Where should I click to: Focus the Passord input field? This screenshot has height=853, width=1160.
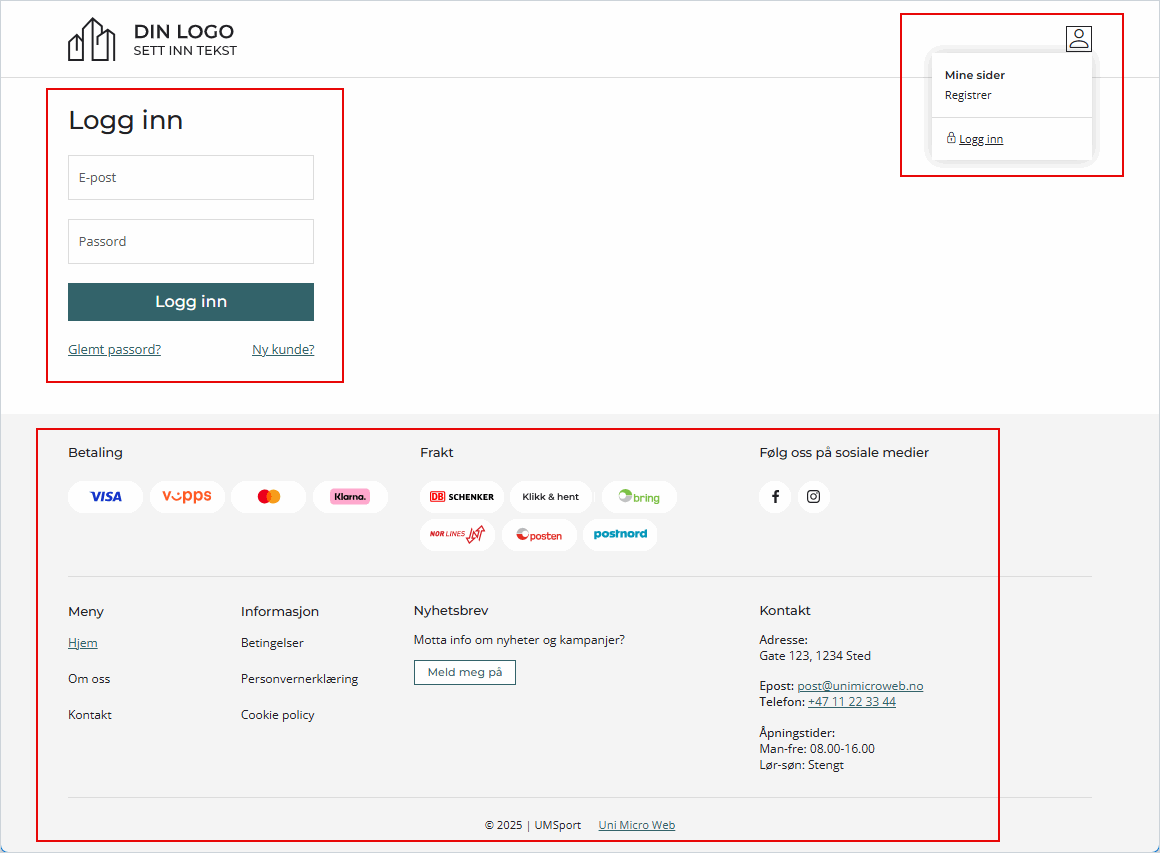191,242
